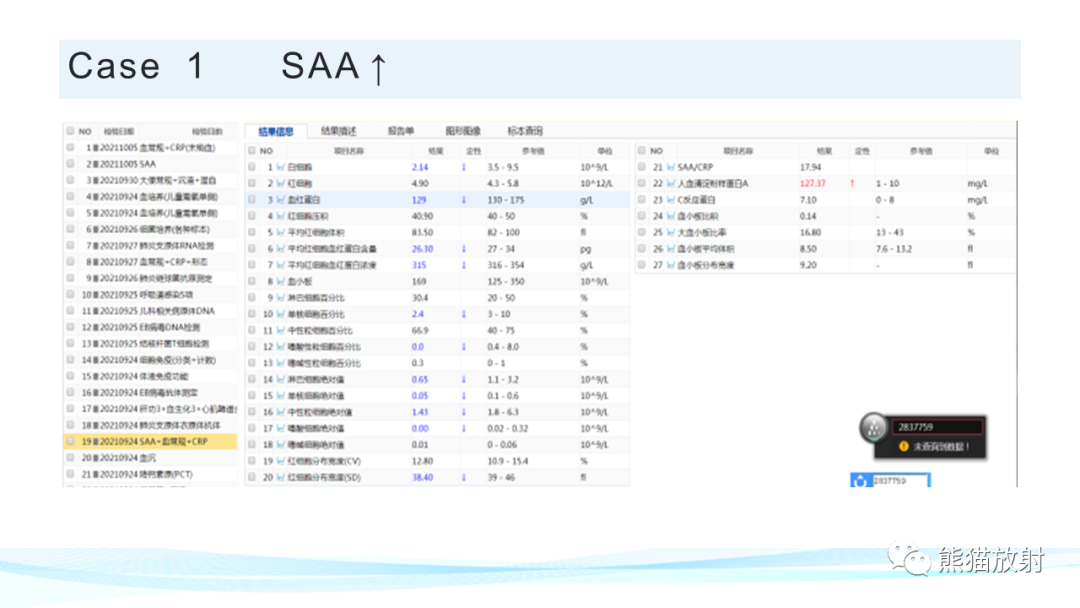Viewport: 1080px width, 608px height.
Task: Click reference range 130 - 175
Action: click(x=506, y=200)
